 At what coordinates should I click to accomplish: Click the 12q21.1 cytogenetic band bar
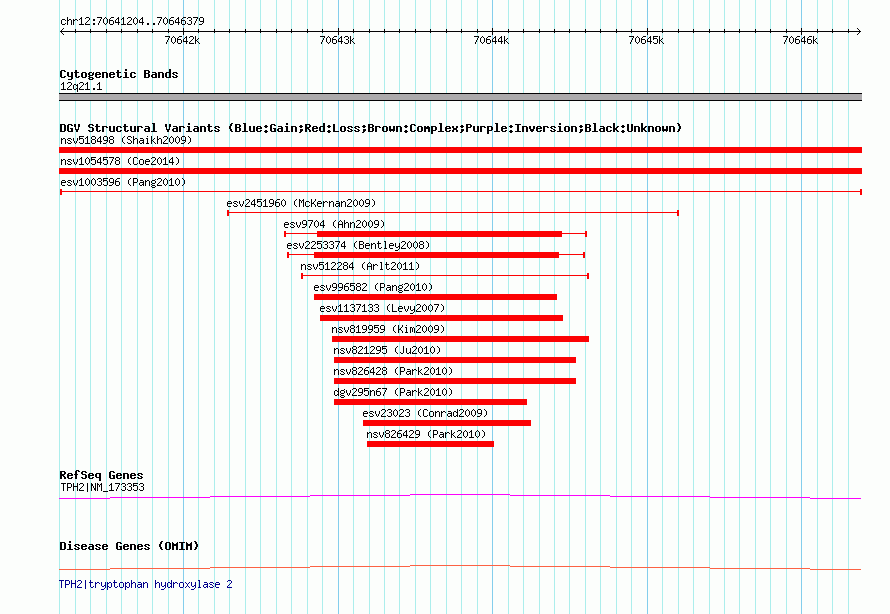pyautogui.click(x=460, y=97)
